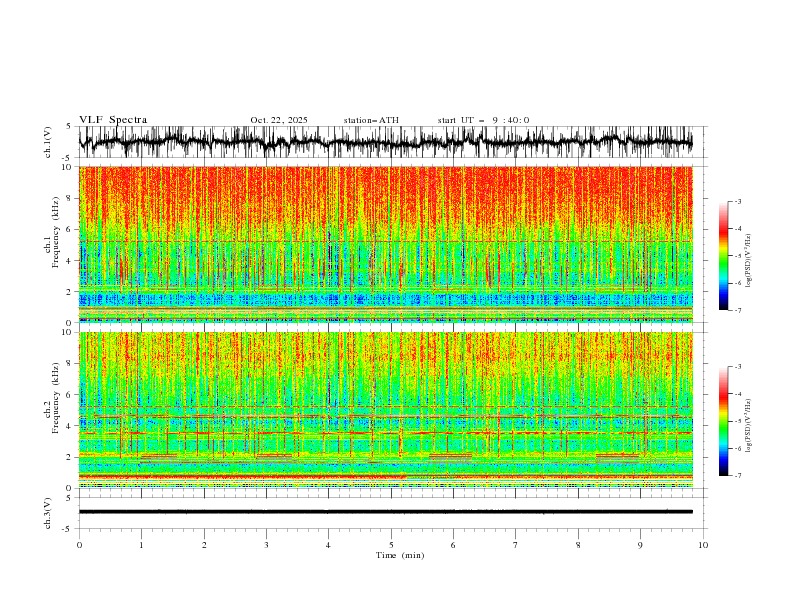
Task: Click the "7" tick on the time axis
Action: tap(516, 545)
